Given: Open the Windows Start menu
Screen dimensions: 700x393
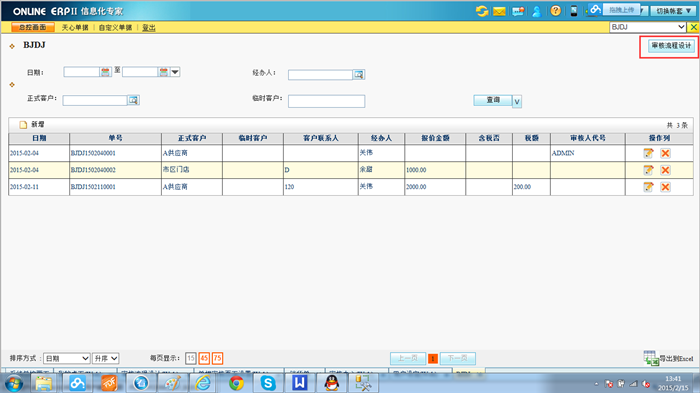Looking at the screenshot, I should (x=13, y=384).
